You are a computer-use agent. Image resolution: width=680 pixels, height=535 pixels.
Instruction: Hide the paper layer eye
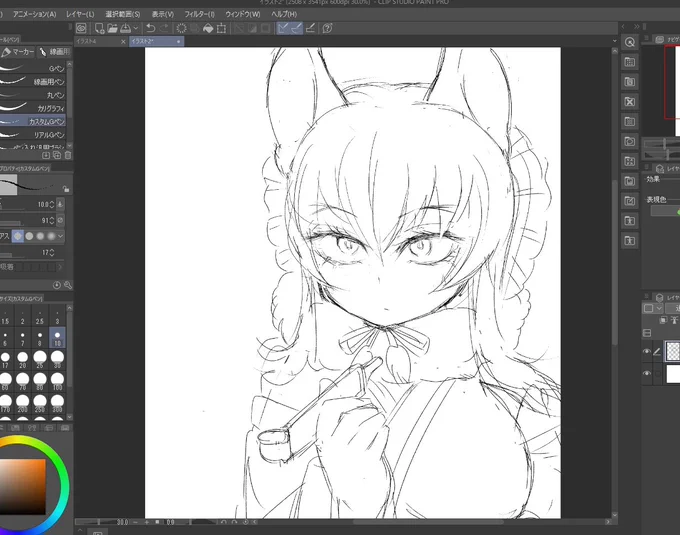pos(647,373)
